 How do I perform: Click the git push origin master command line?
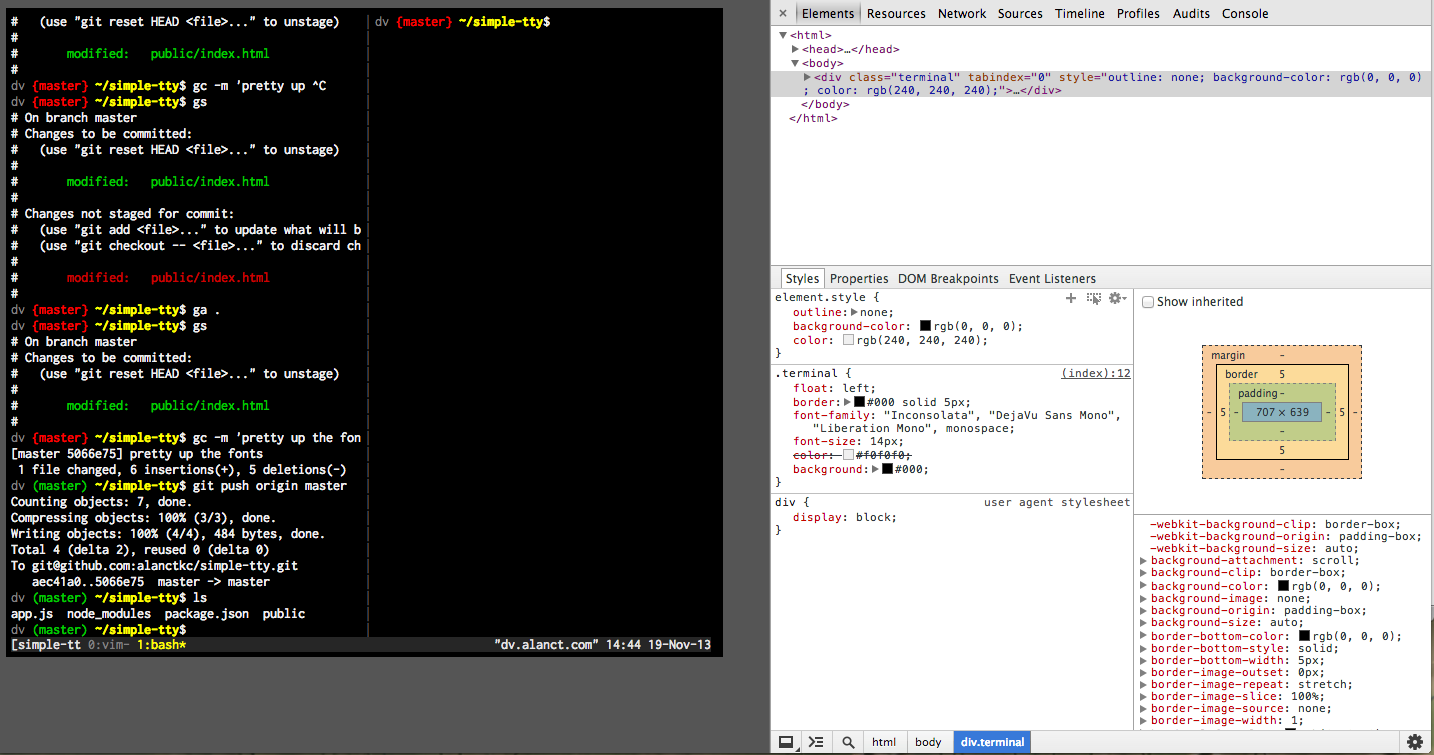click(270, 486)
